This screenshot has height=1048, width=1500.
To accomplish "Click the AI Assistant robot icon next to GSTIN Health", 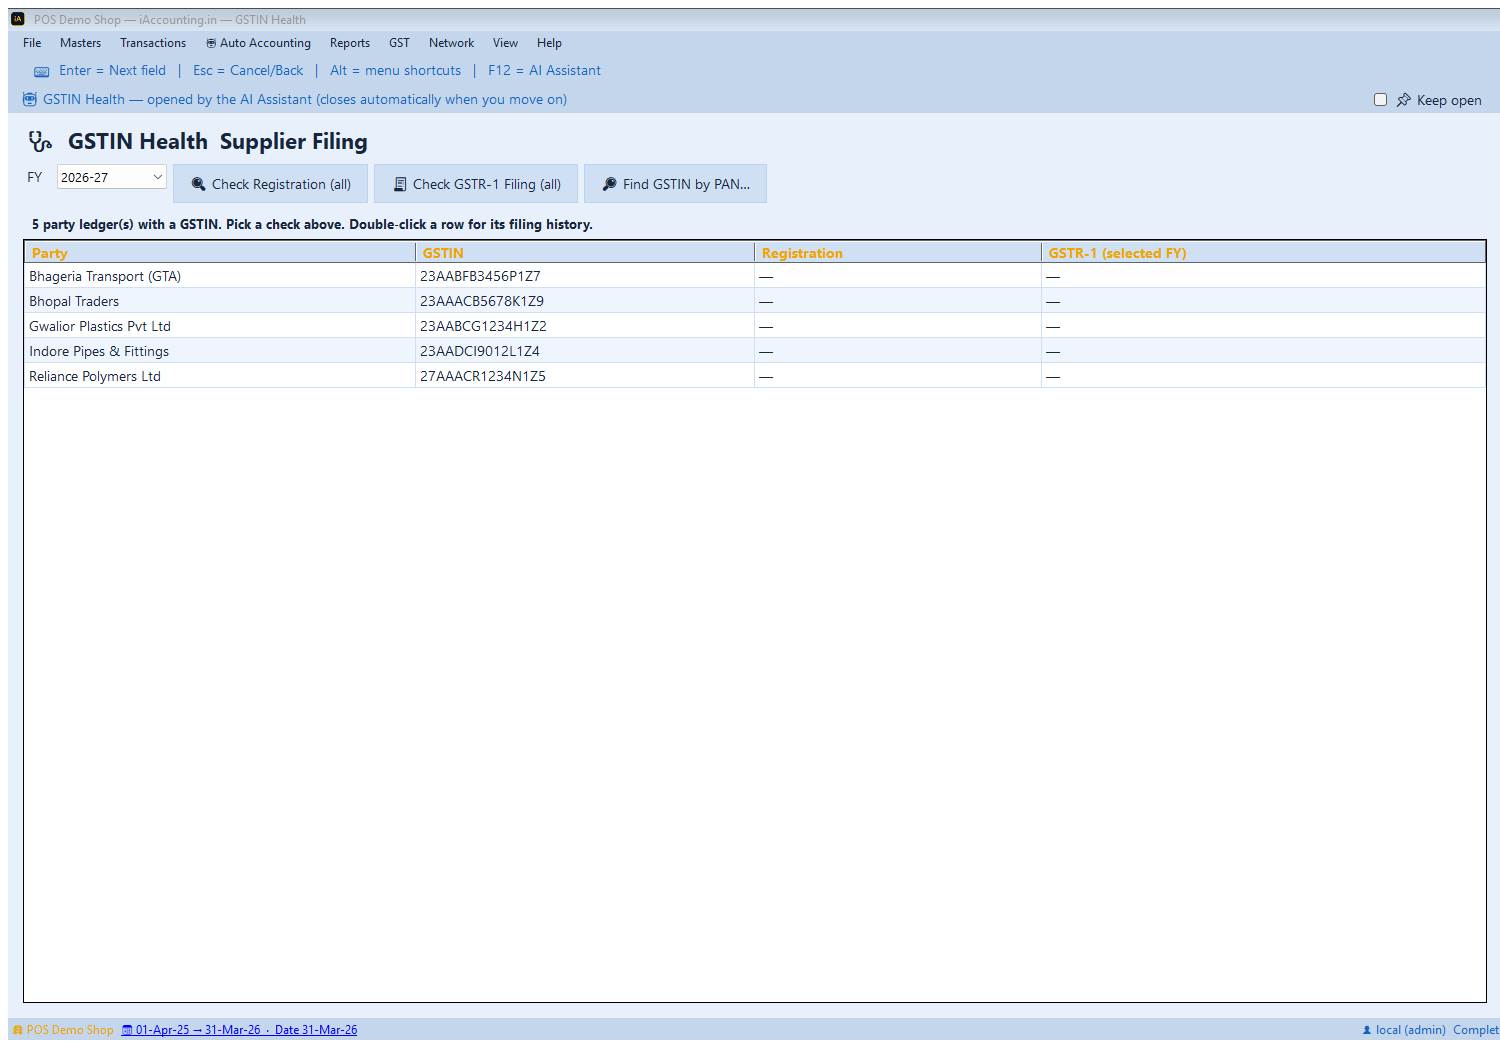I will pyautogui.click(x=30, y=99).
